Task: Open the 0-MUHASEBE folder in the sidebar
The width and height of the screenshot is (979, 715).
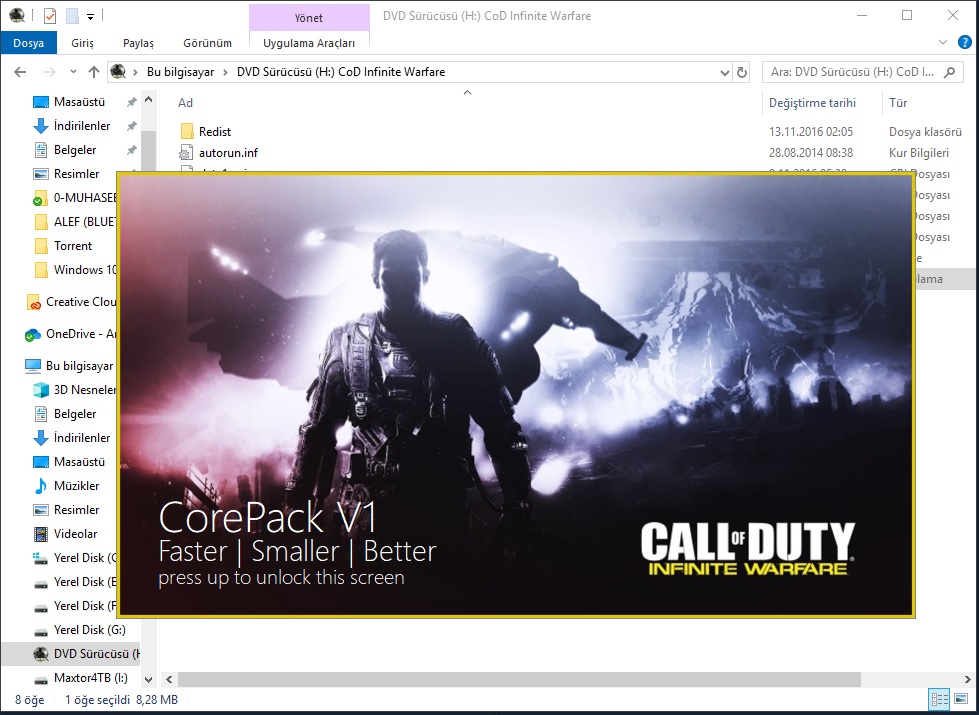Action: coord(74,198)
